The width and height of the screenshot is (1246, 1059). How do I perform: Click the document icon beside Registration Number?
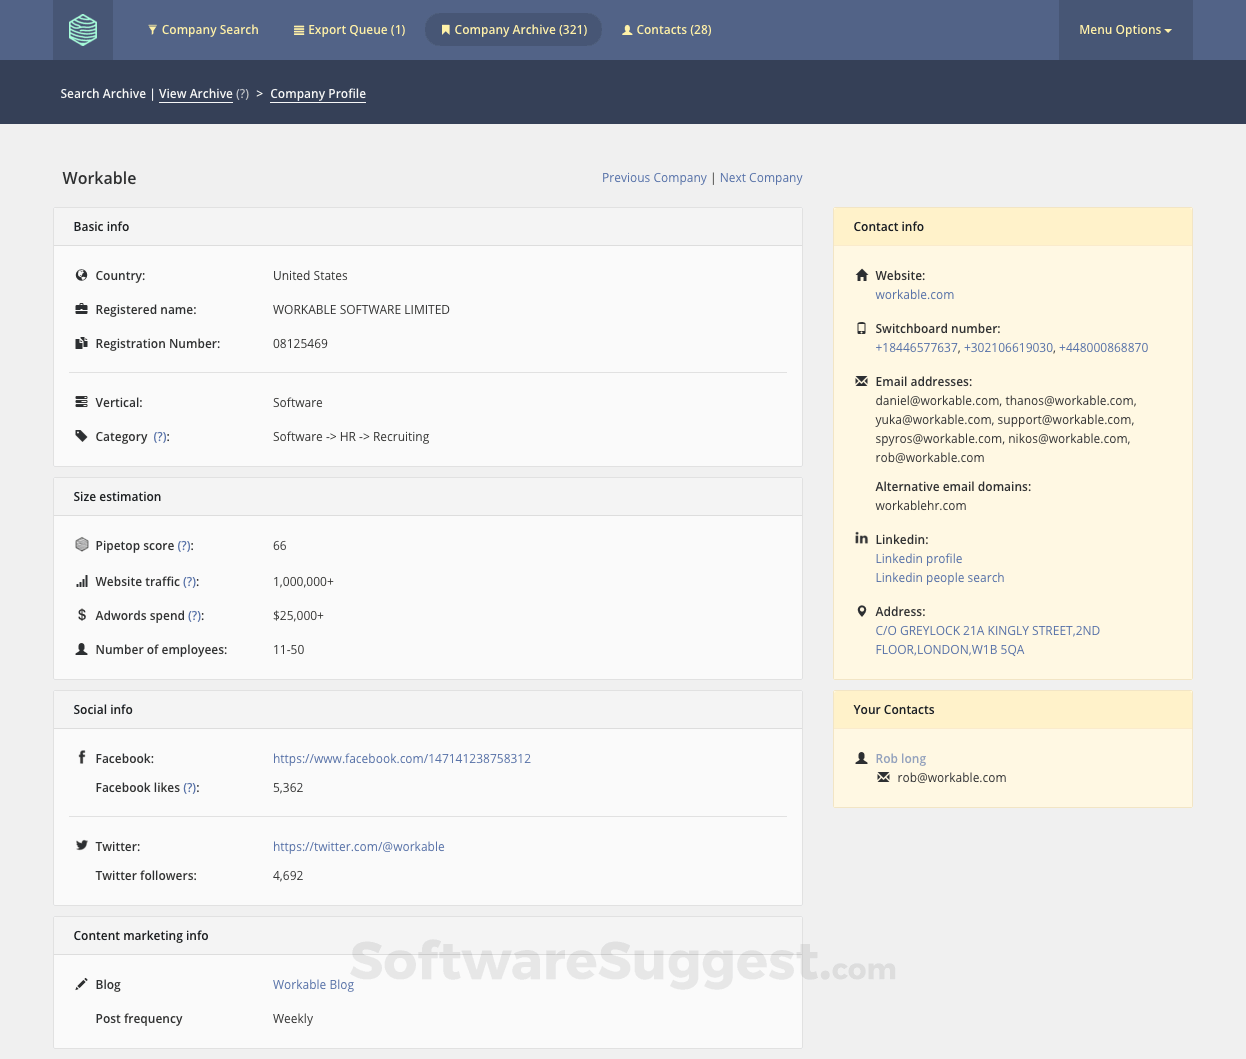point(82,343)
